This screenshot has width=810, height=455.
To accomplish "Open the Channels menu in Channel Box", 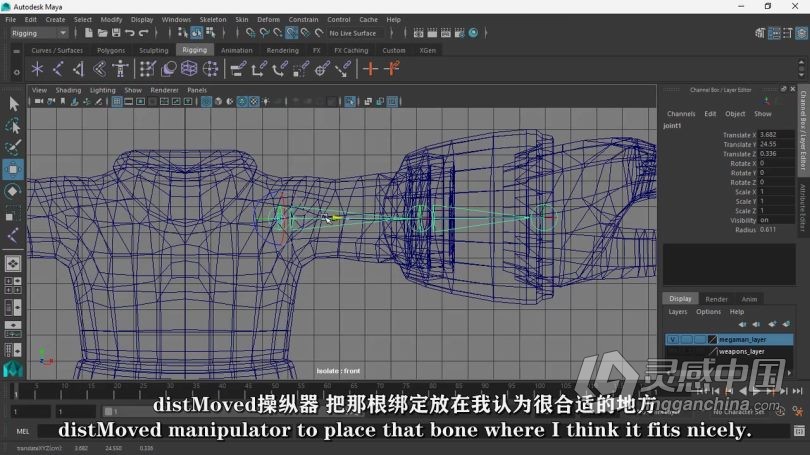I will (681, 114).
